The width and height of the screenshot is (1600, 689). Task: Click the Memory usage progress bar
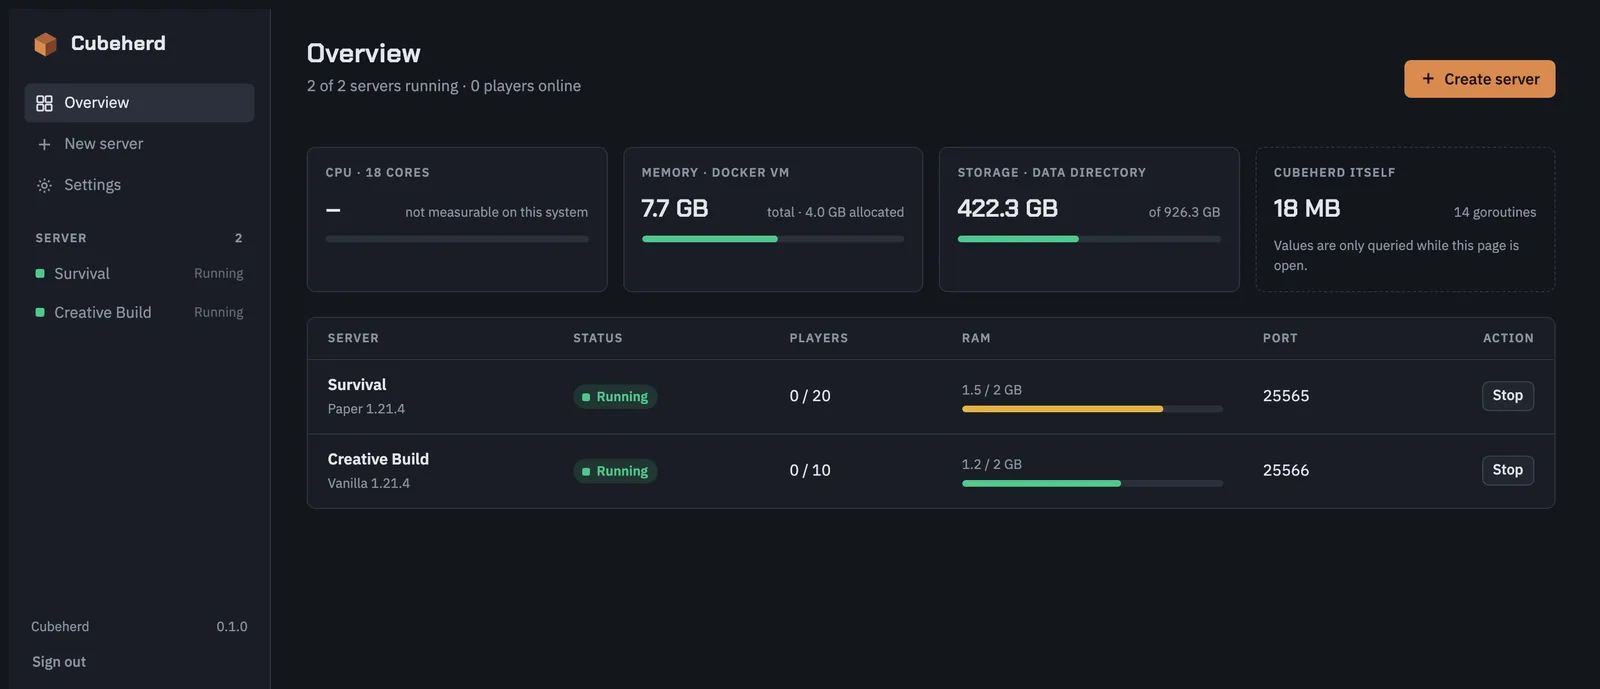pos(773,239)
